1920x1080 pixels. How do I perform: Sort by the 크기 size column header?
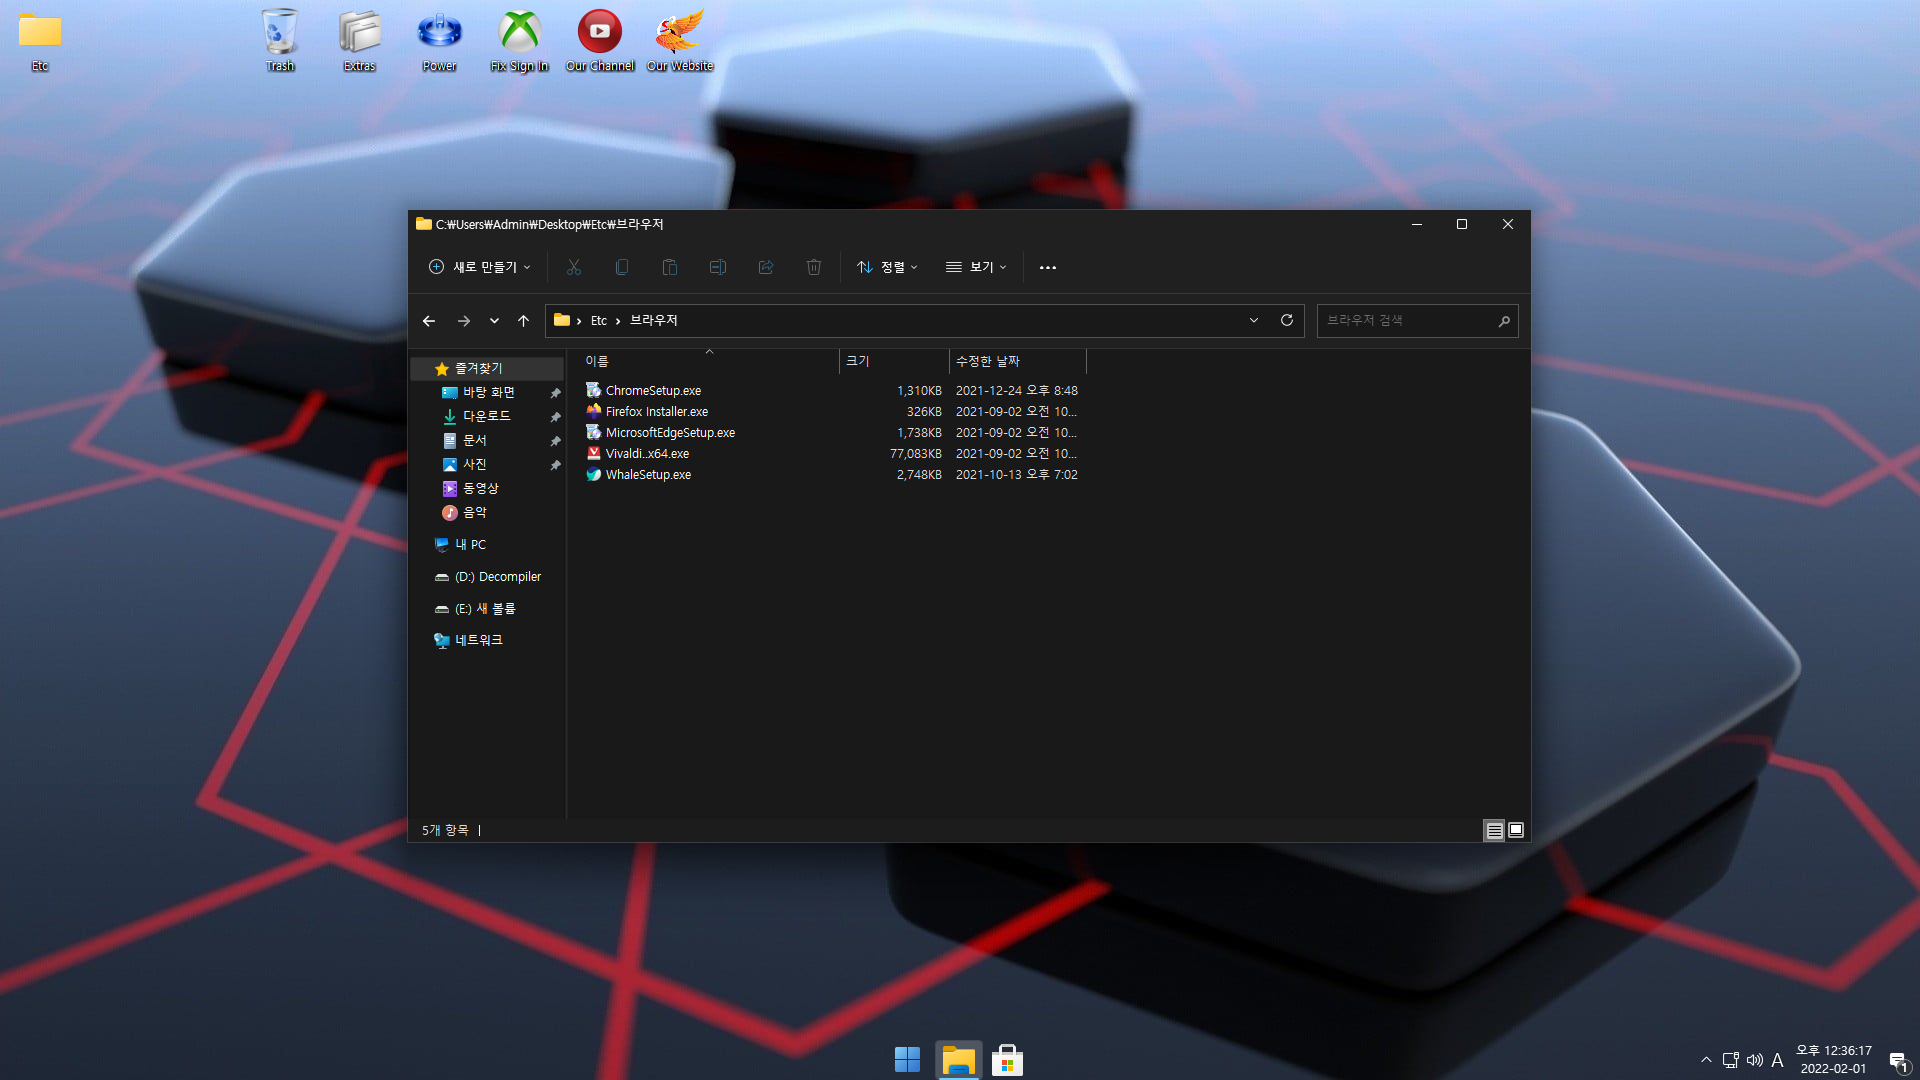click(858, 361)
